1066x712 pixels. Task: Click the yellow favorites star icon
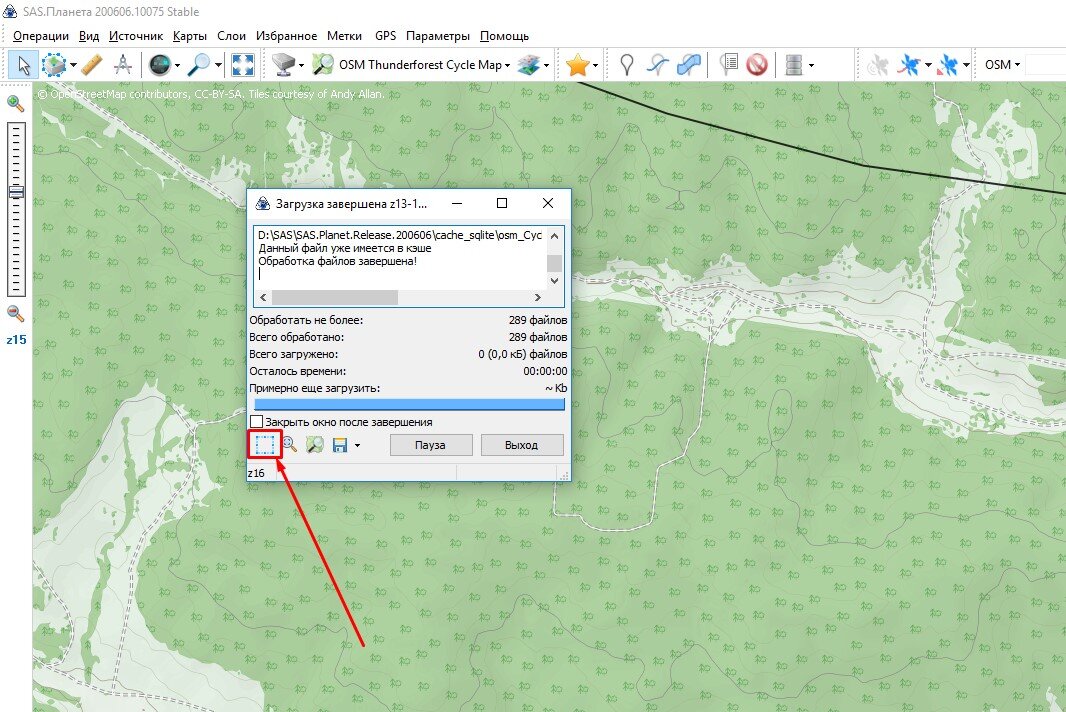[577, 65]
